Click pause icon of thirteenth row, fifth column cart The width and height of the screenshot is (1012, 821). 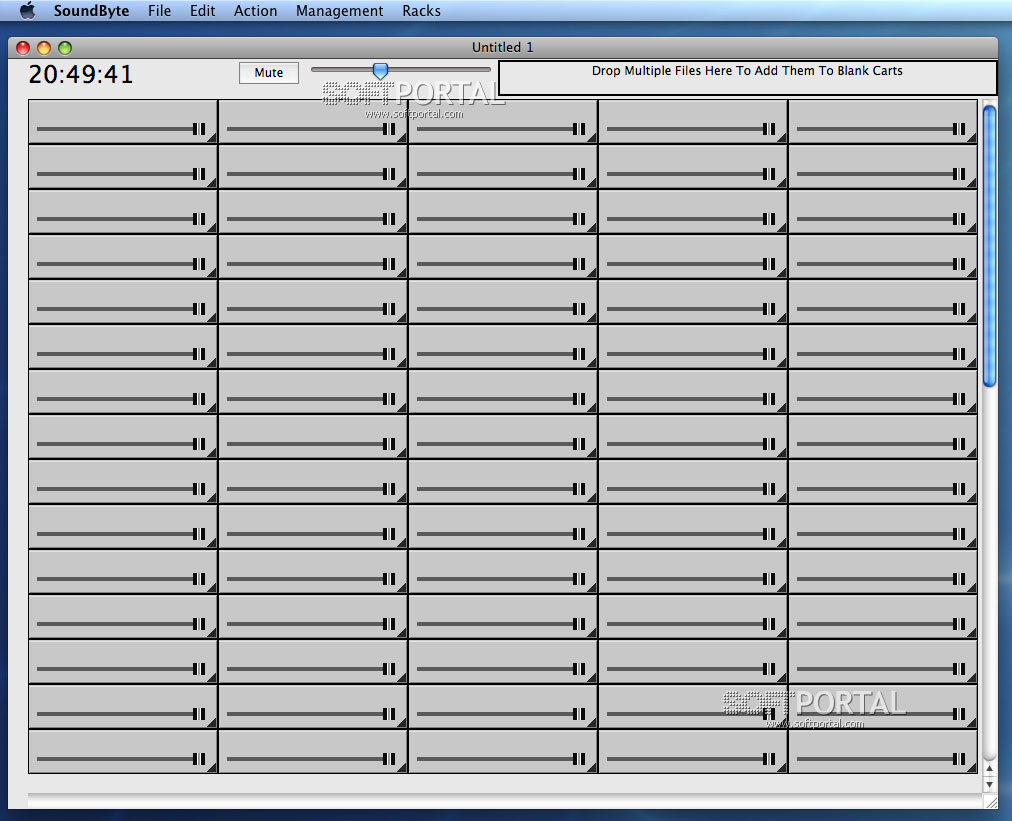pos(959,669)
